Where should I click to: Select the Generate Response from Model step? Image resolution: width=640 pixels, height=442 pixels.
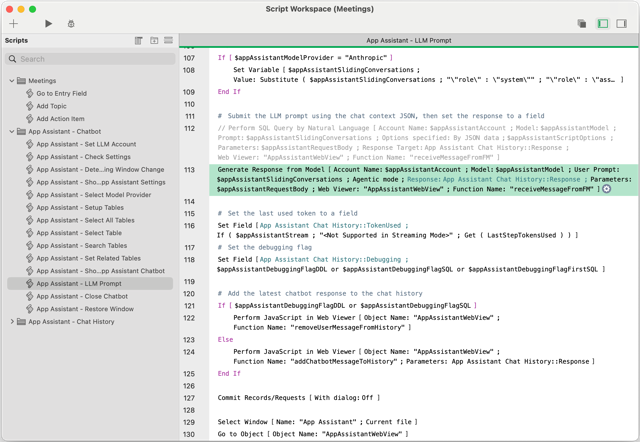(x=424, y=180)
